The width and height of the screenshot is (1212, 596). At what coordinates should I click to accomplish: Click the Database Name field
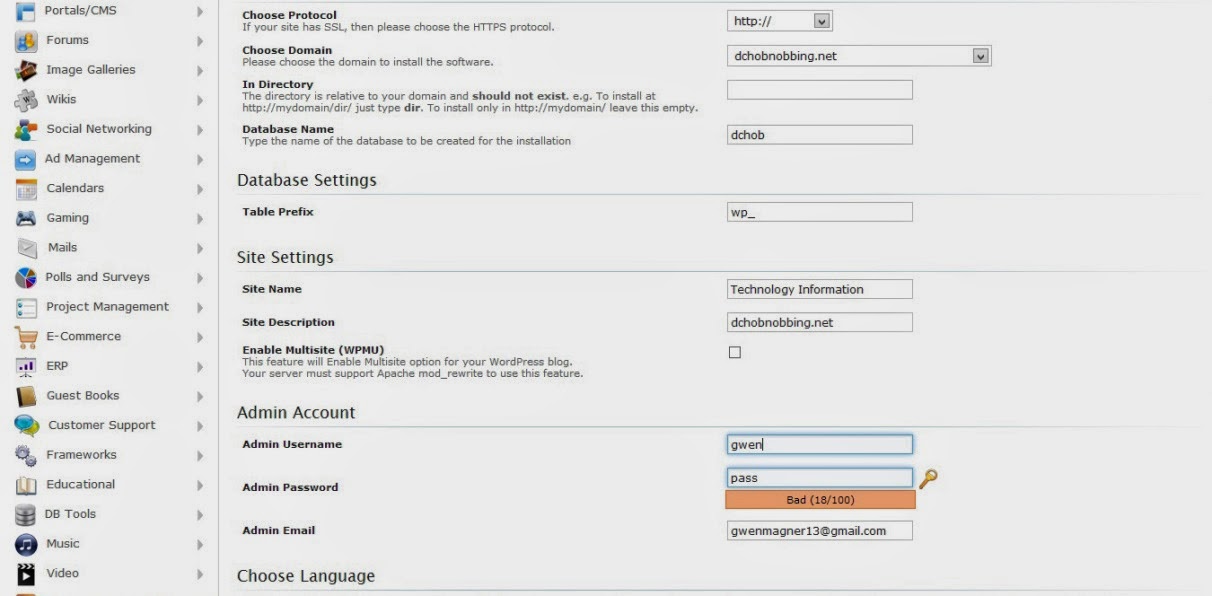820,135
